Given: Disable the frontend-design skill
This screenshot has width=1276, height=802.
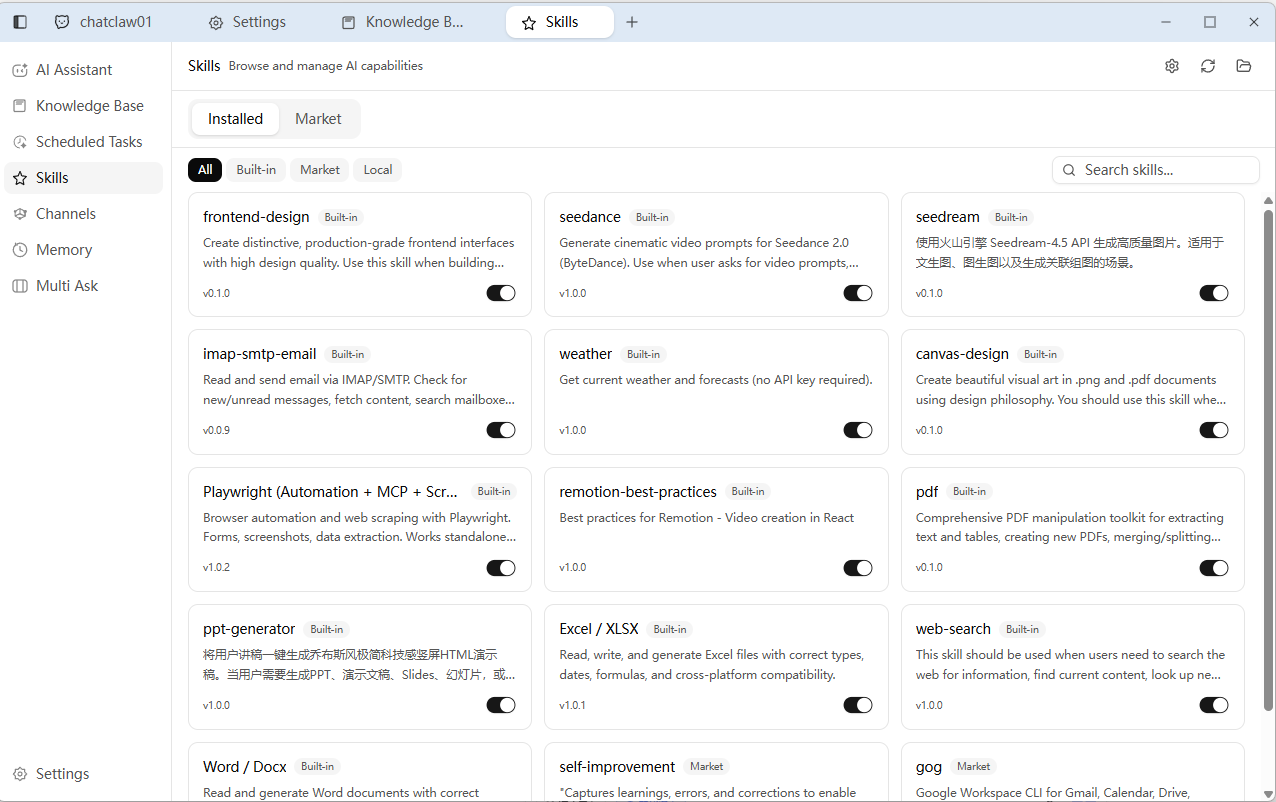Looking at the screenshot, I should [x=501, y=293].
